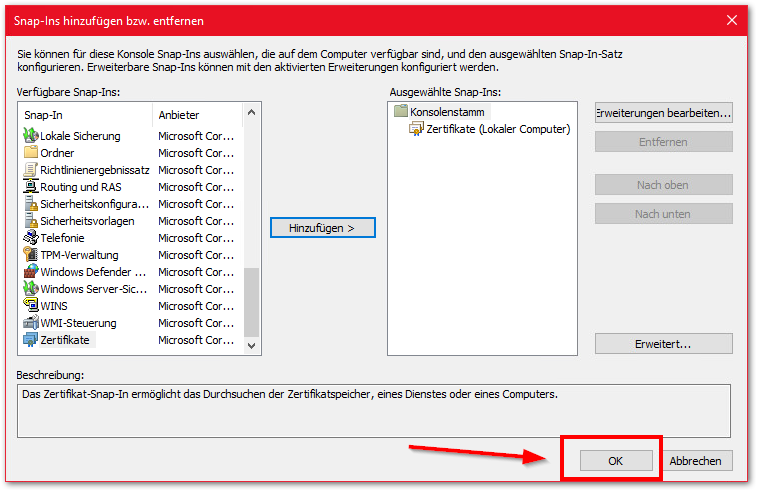Viewport: 757px width, 491px height.
Task: Select Konsolenstamm in selected snap-ins
Action: [x=447, y=112]
